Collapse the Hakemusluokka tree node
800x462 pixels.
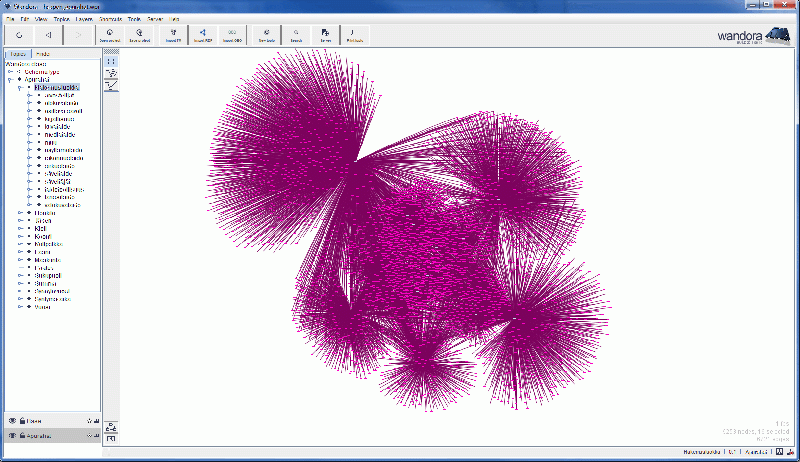point(19,87)
